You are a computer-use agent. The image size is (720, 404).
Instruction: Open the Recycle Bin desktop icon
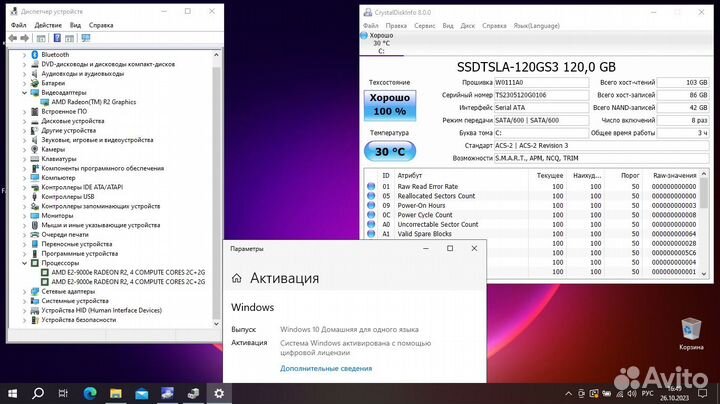(691, 333)
